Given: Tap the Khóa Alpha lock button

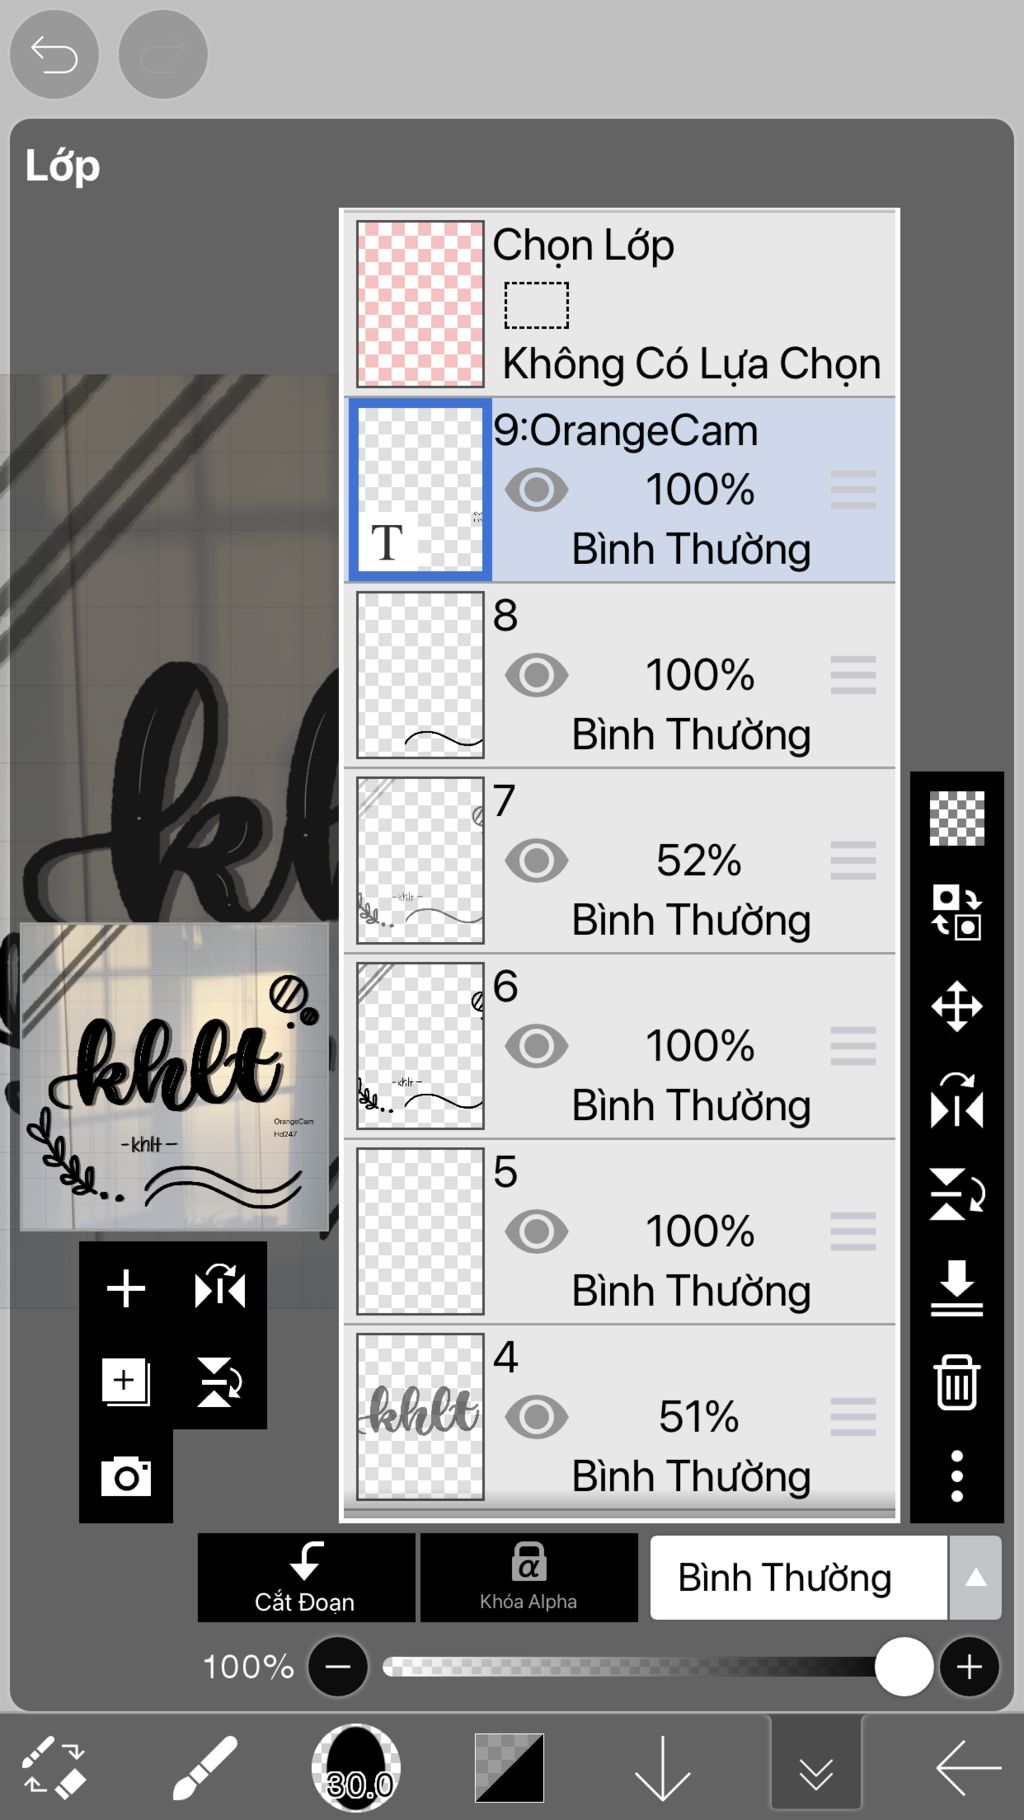Looking at the screenshot, I should pyautogui.click(x=528, y=1578).
